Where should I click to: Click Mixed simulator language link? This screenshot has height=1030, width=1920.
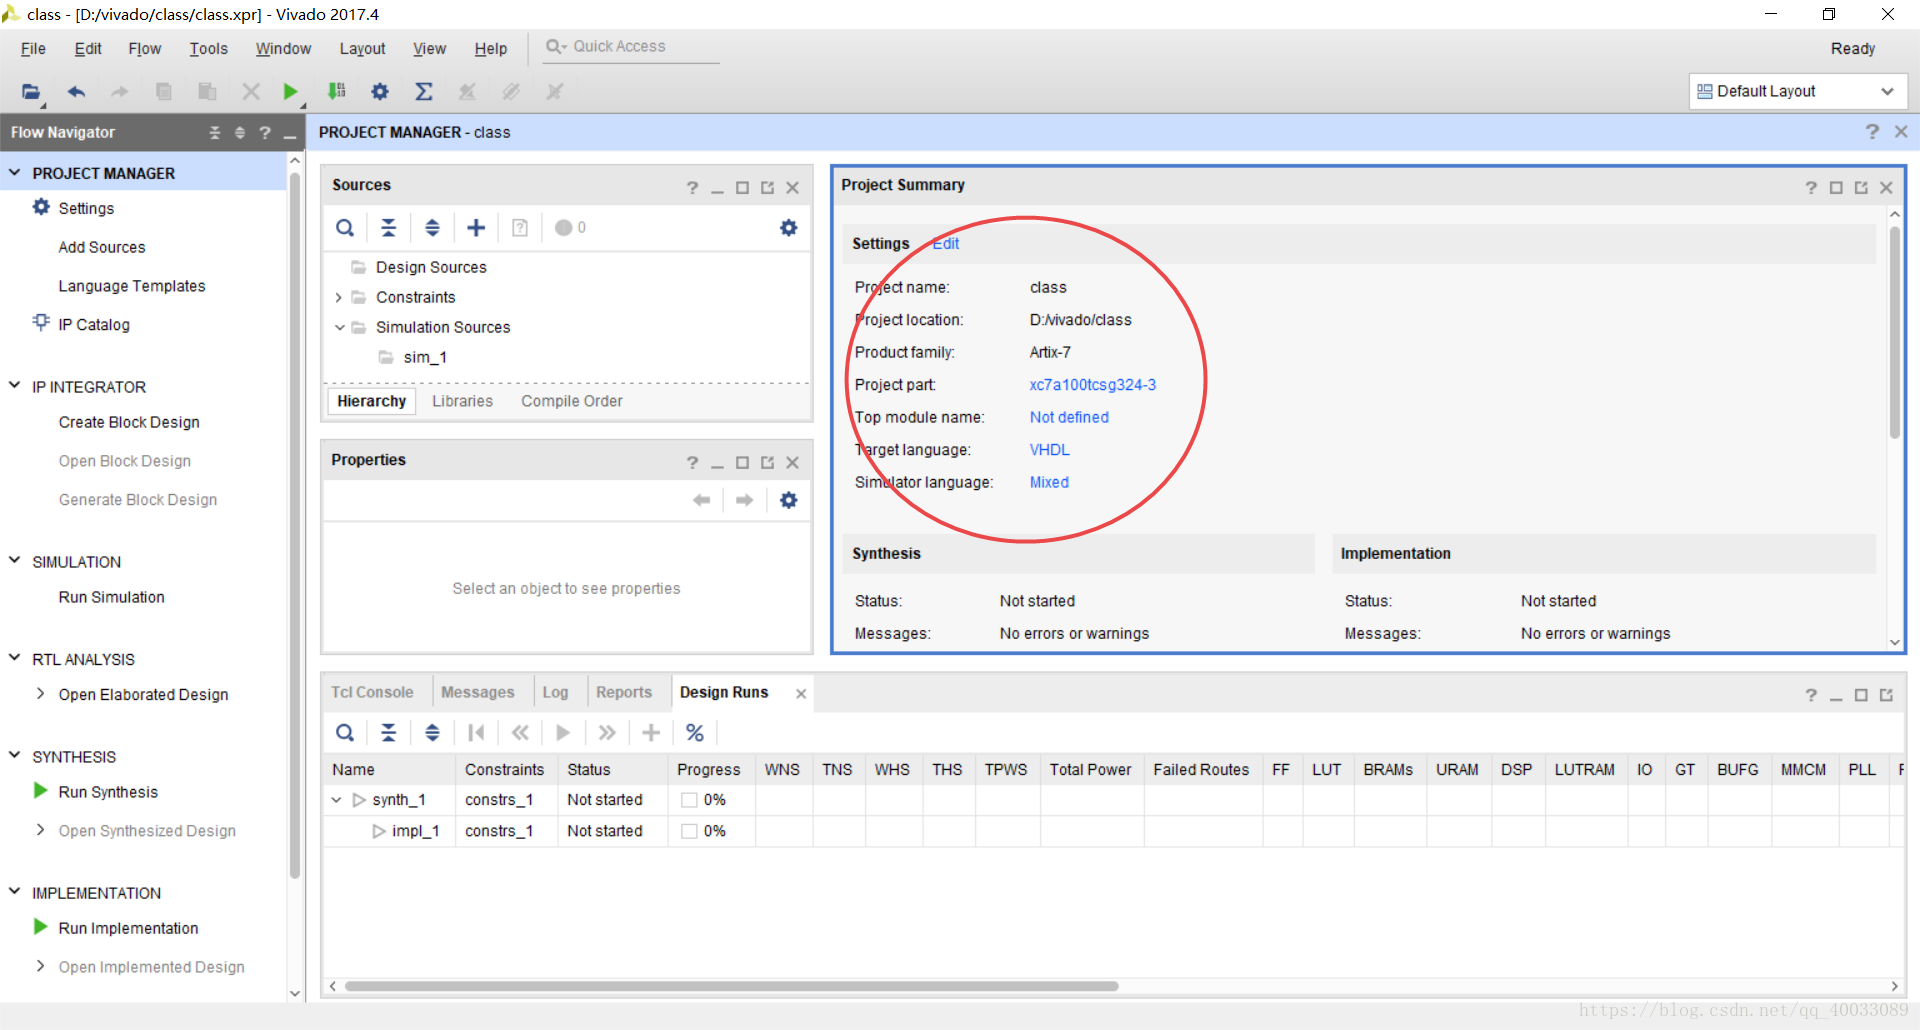[1049, 482]
